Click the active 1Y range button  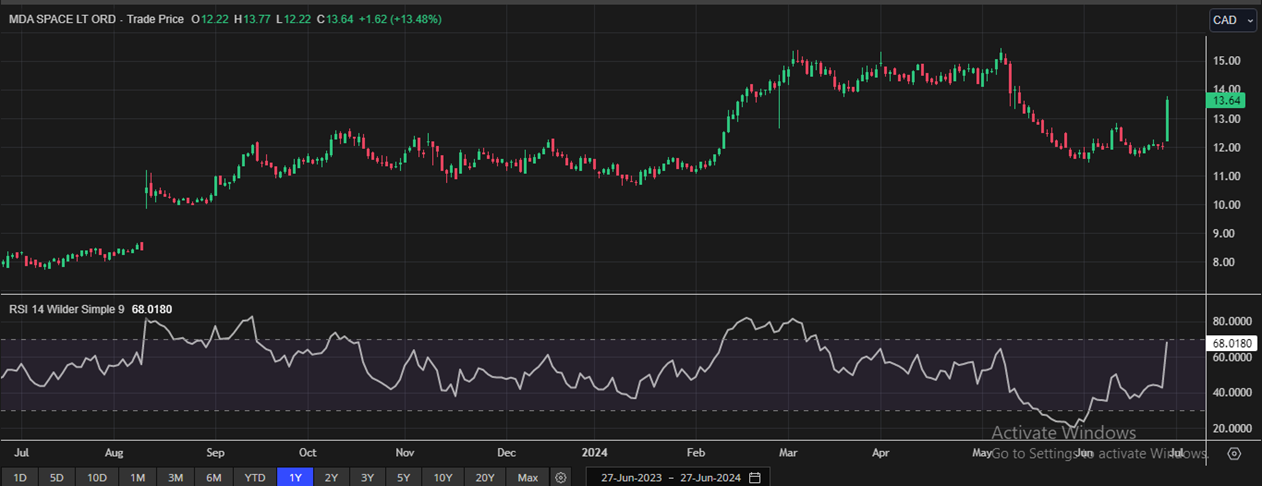coord(295,477)
